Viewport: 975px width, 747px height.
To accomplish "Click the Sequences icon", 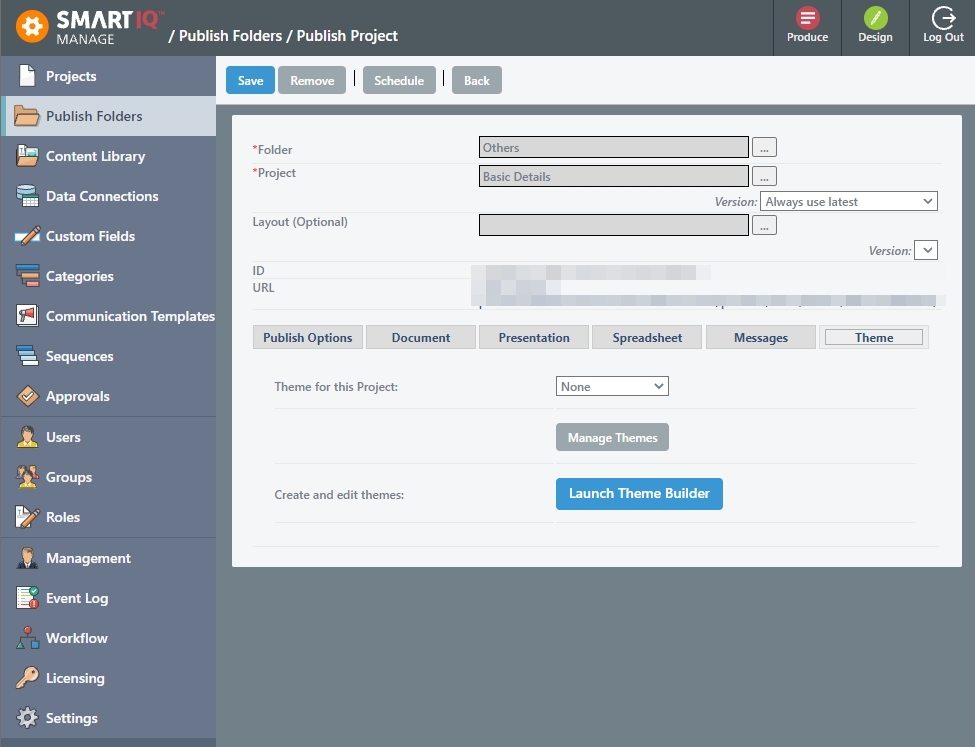I will (x=27, y=356).
